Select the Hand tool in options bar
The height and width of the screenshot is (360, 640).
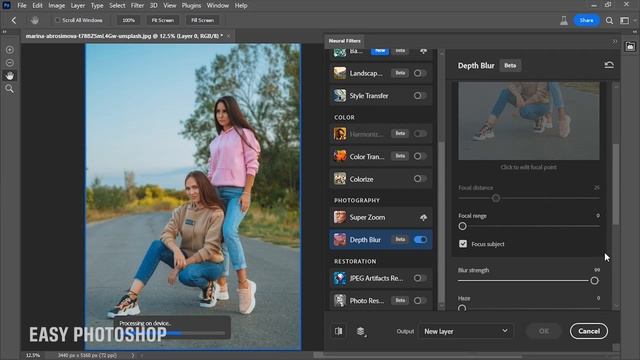35,20
